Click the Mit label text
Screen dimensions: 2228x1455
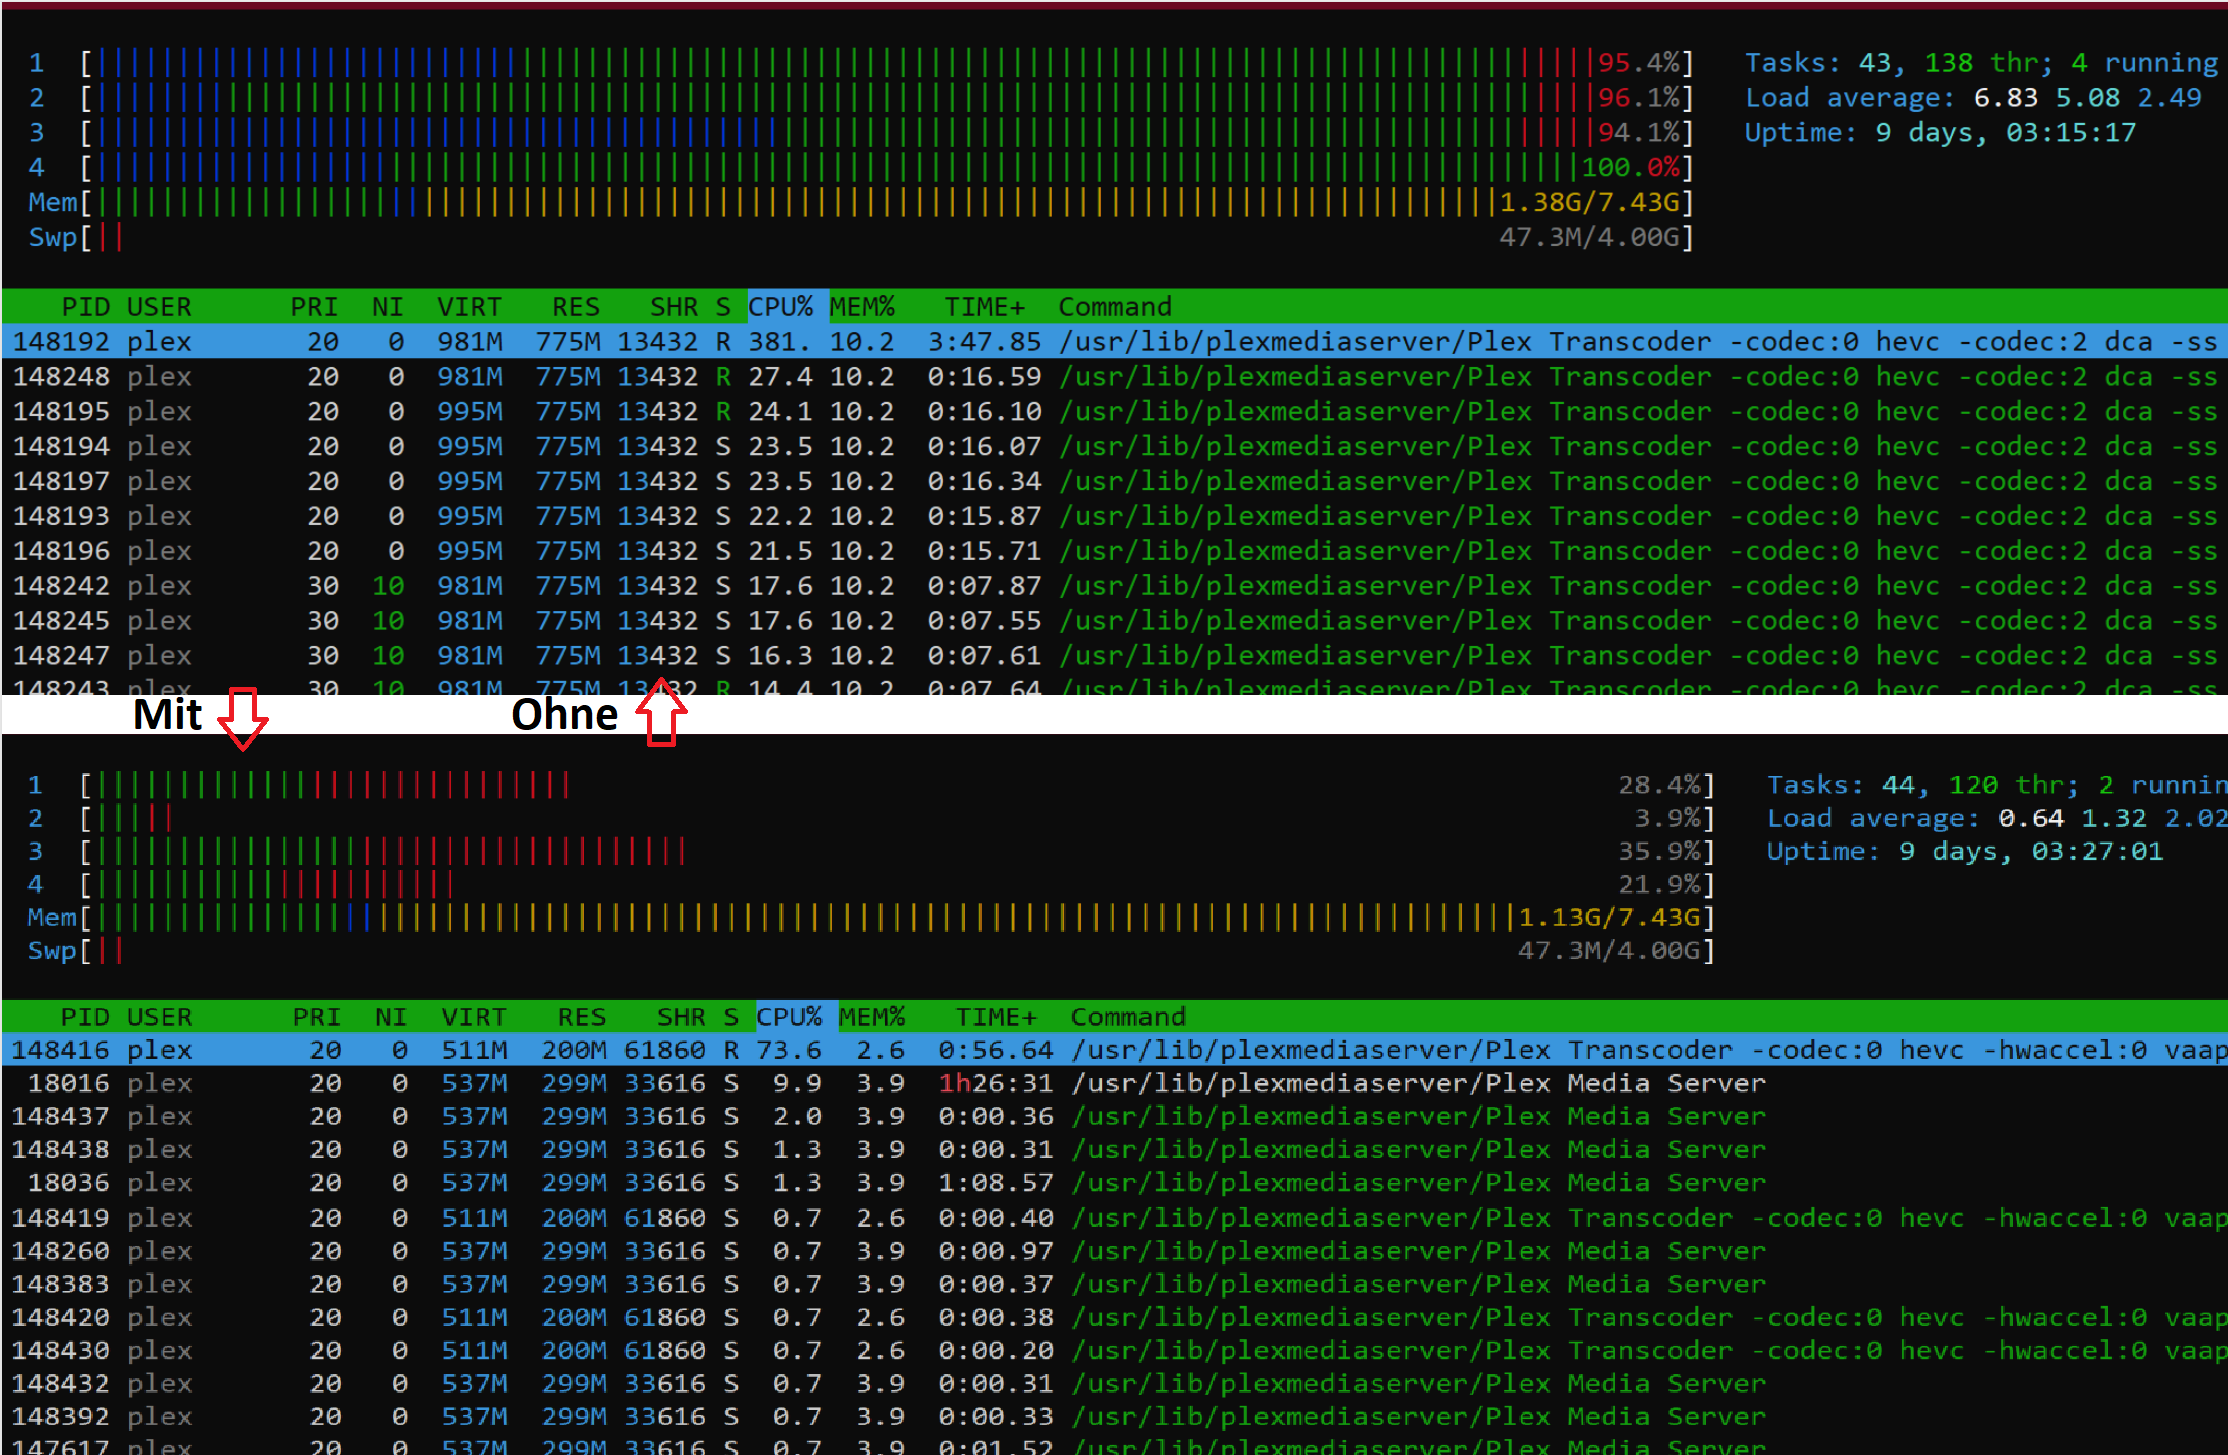168,715
